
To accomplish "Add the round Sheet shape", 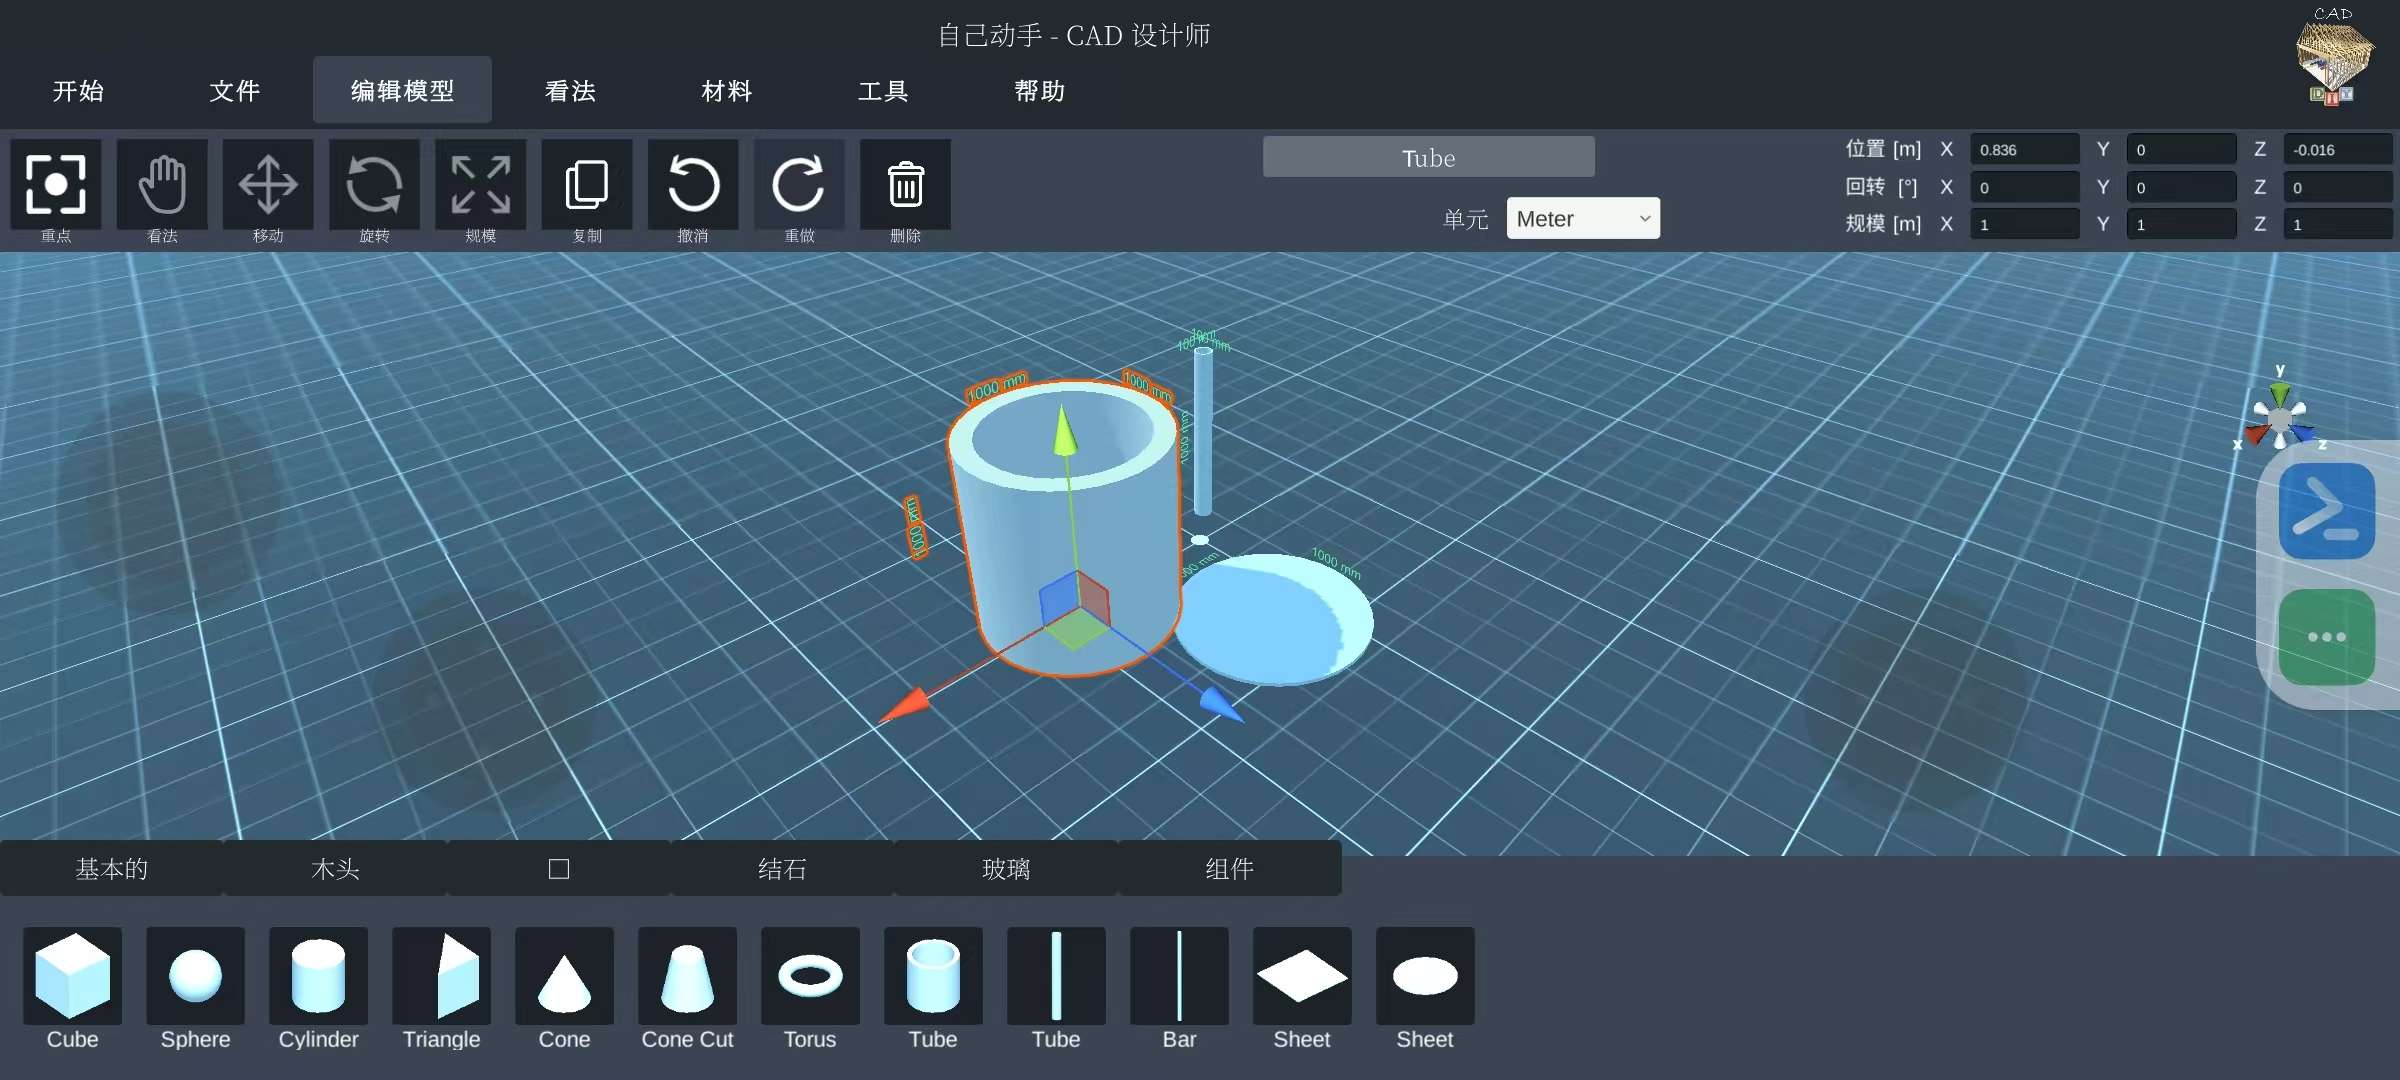I will tap(1425, 976).
